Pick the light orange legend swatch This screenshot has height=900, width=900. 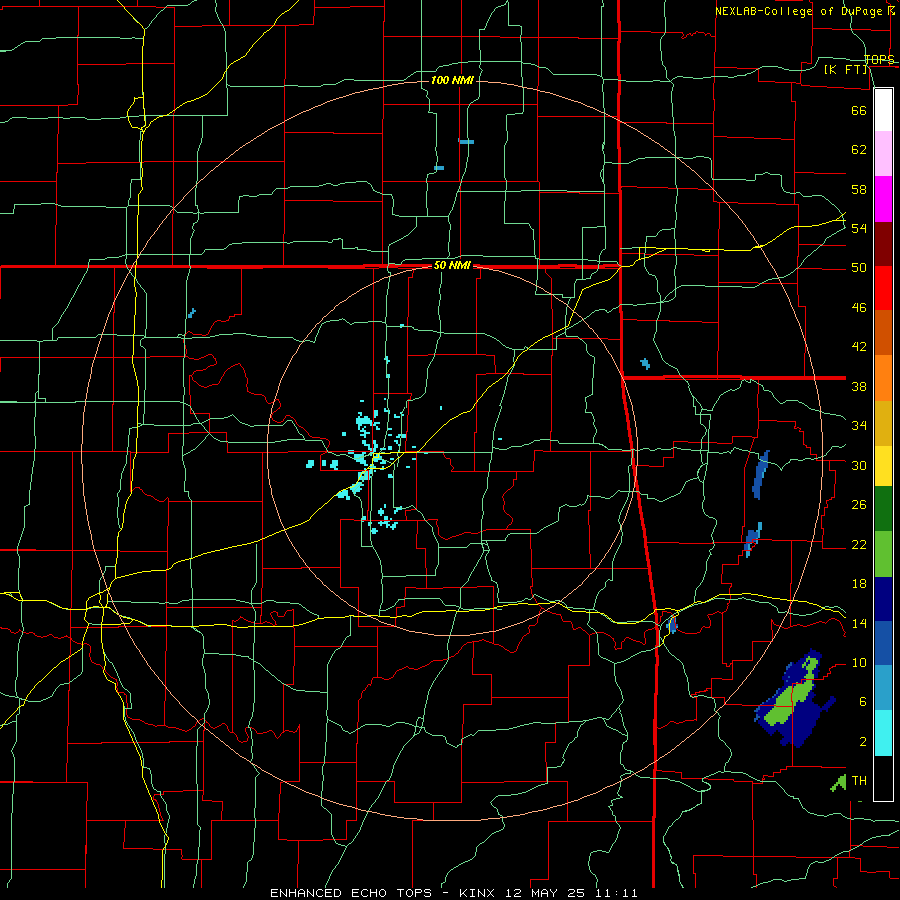pyautogui.click(x=883, y=378)
